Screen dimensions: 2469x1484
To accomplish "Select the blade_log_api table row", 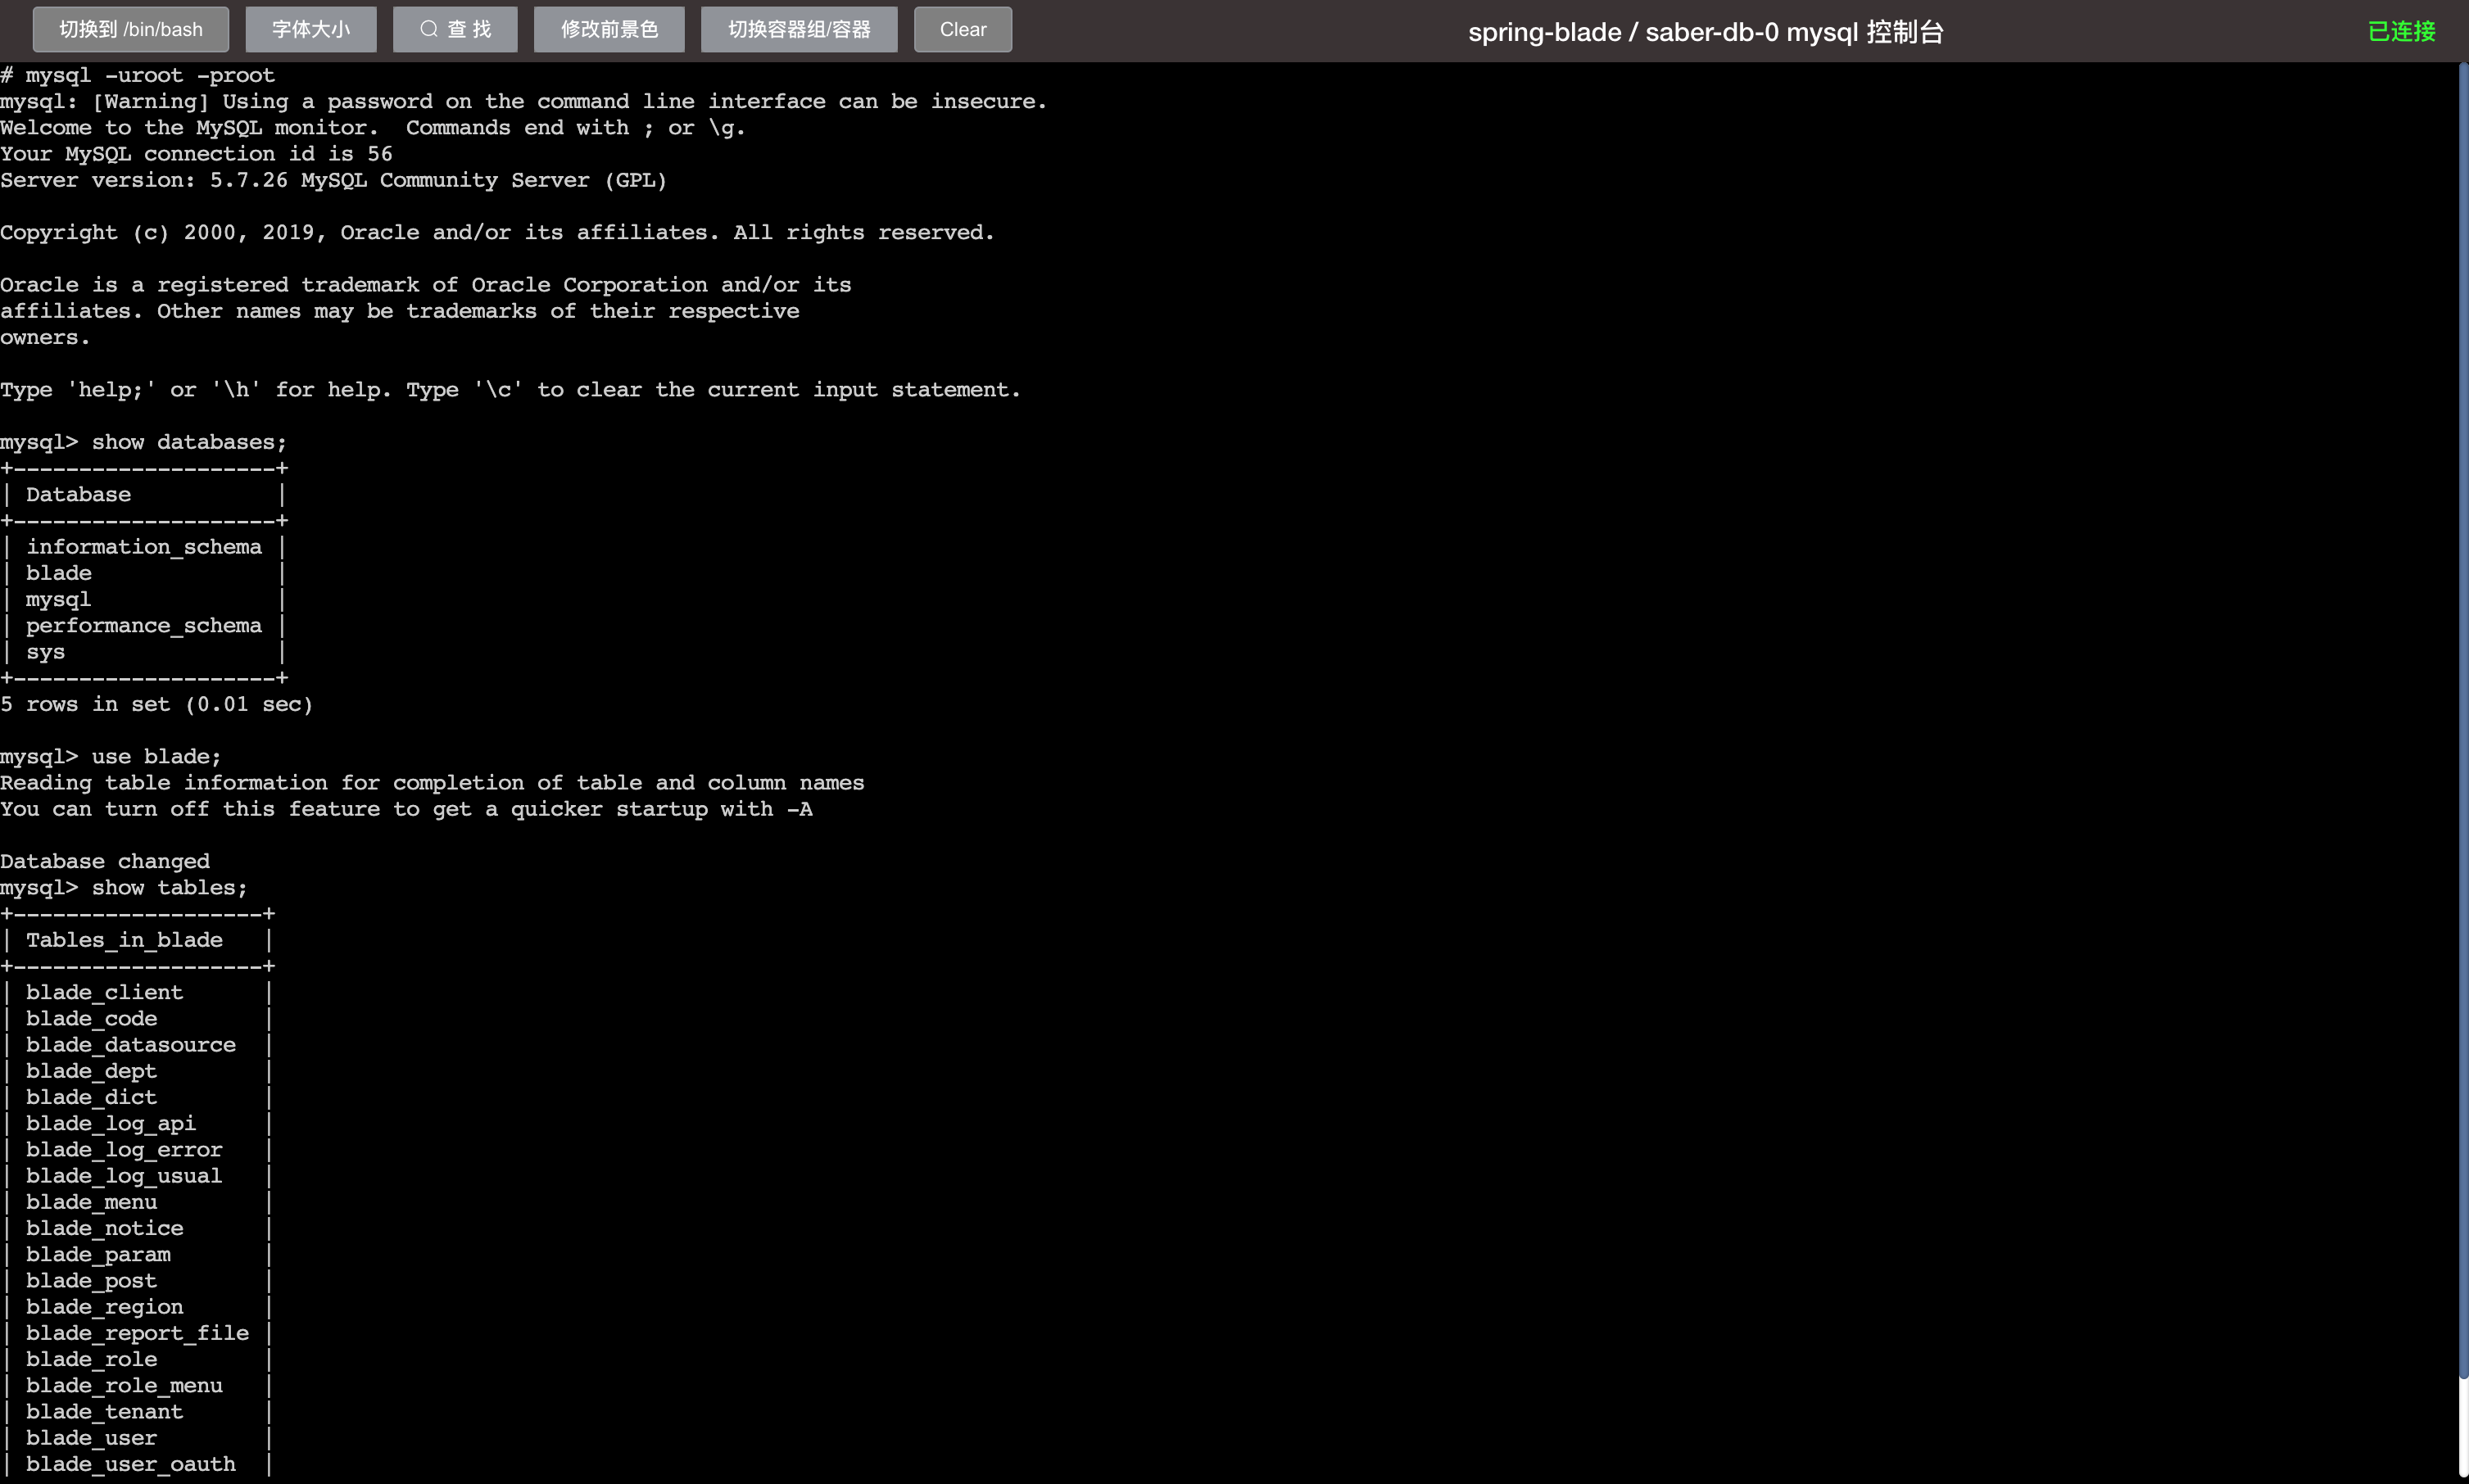I will pos(137,1123).
